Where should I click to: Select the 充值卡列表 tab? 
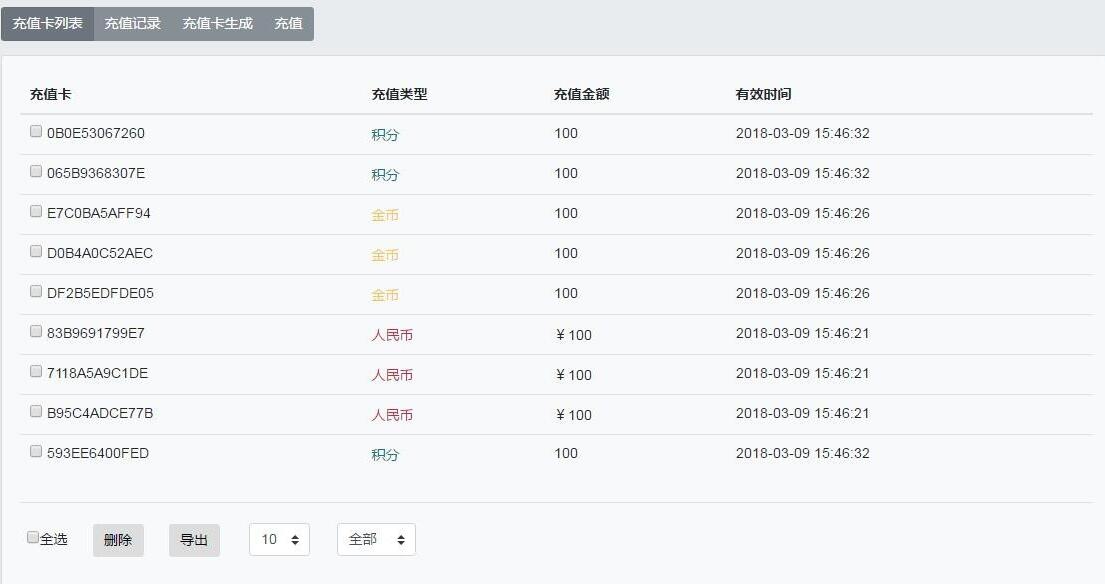49,23
